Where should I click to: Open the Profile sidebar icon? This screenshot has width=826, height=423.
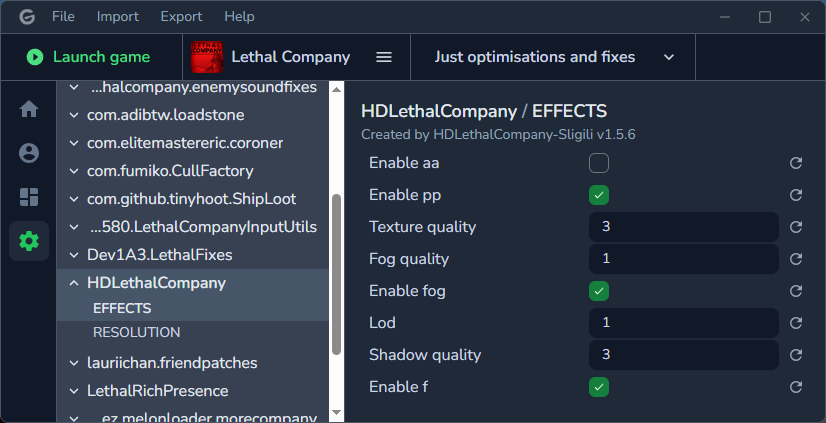point(29,153)
